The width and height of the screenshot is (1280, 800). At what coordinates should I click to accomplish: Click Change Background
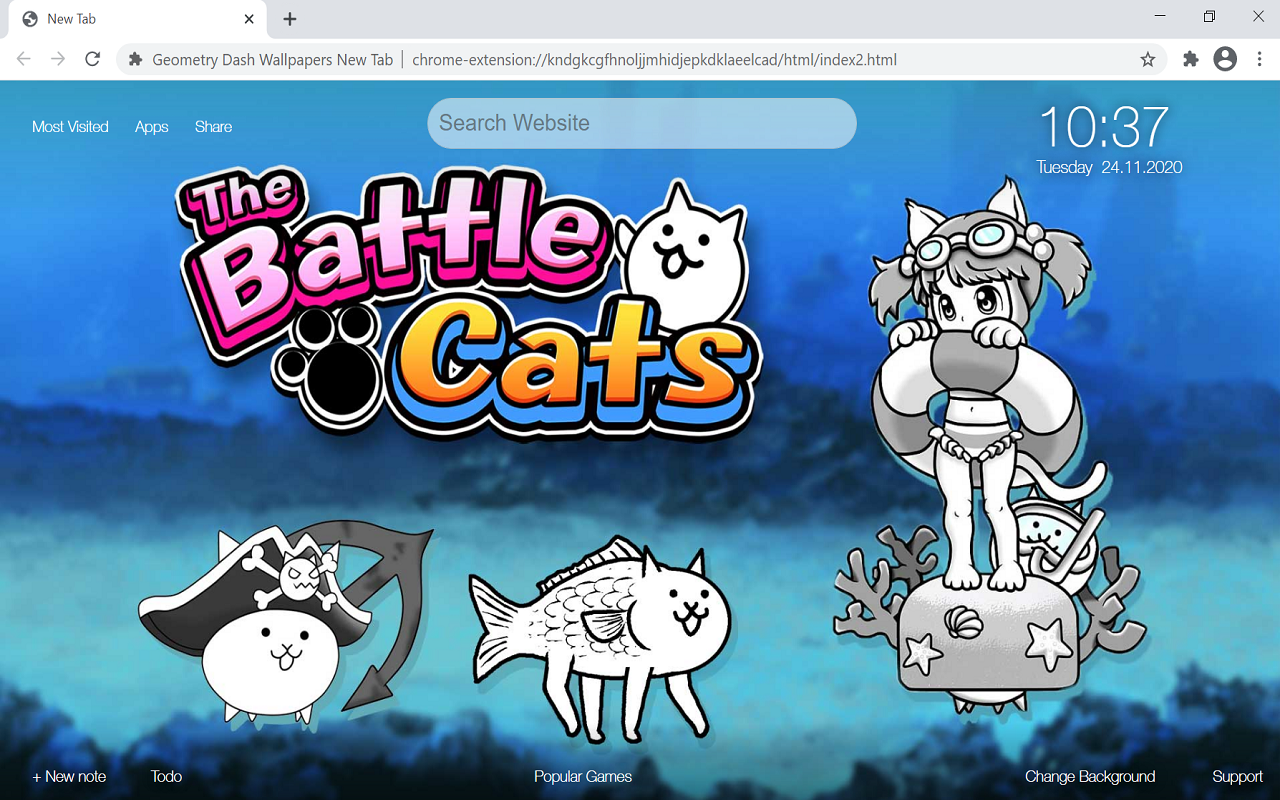click(x=1090, y=776)
